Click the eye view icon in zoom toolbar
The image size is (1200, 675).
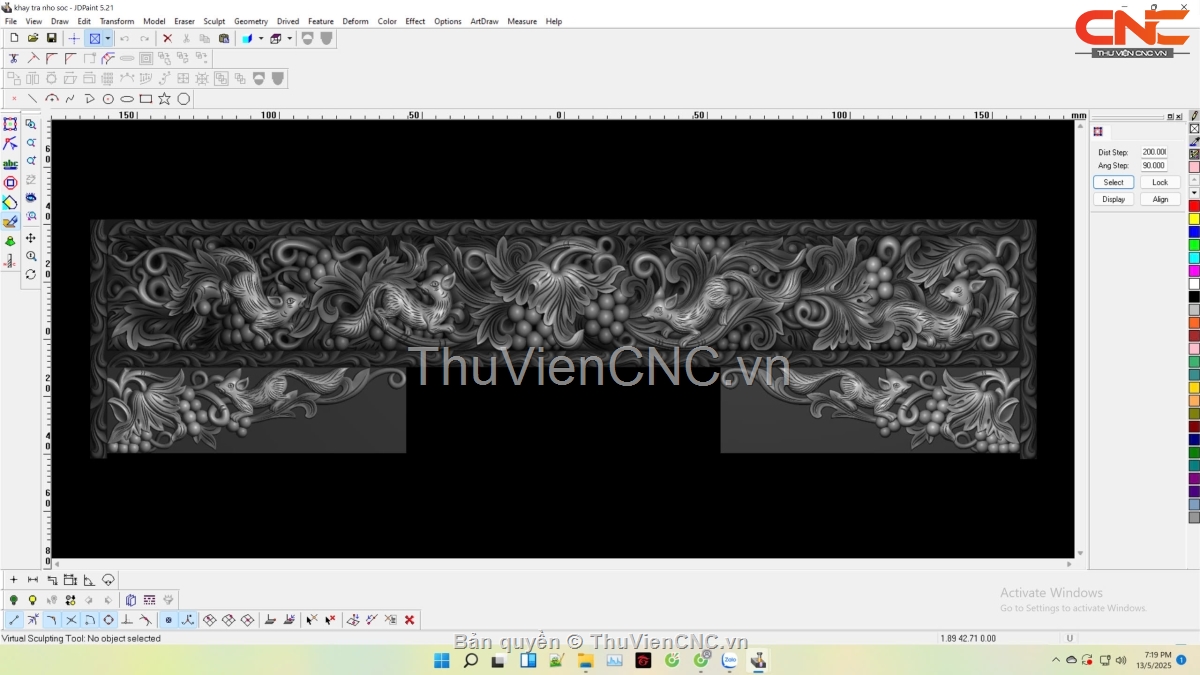click(x=31, y=197)
